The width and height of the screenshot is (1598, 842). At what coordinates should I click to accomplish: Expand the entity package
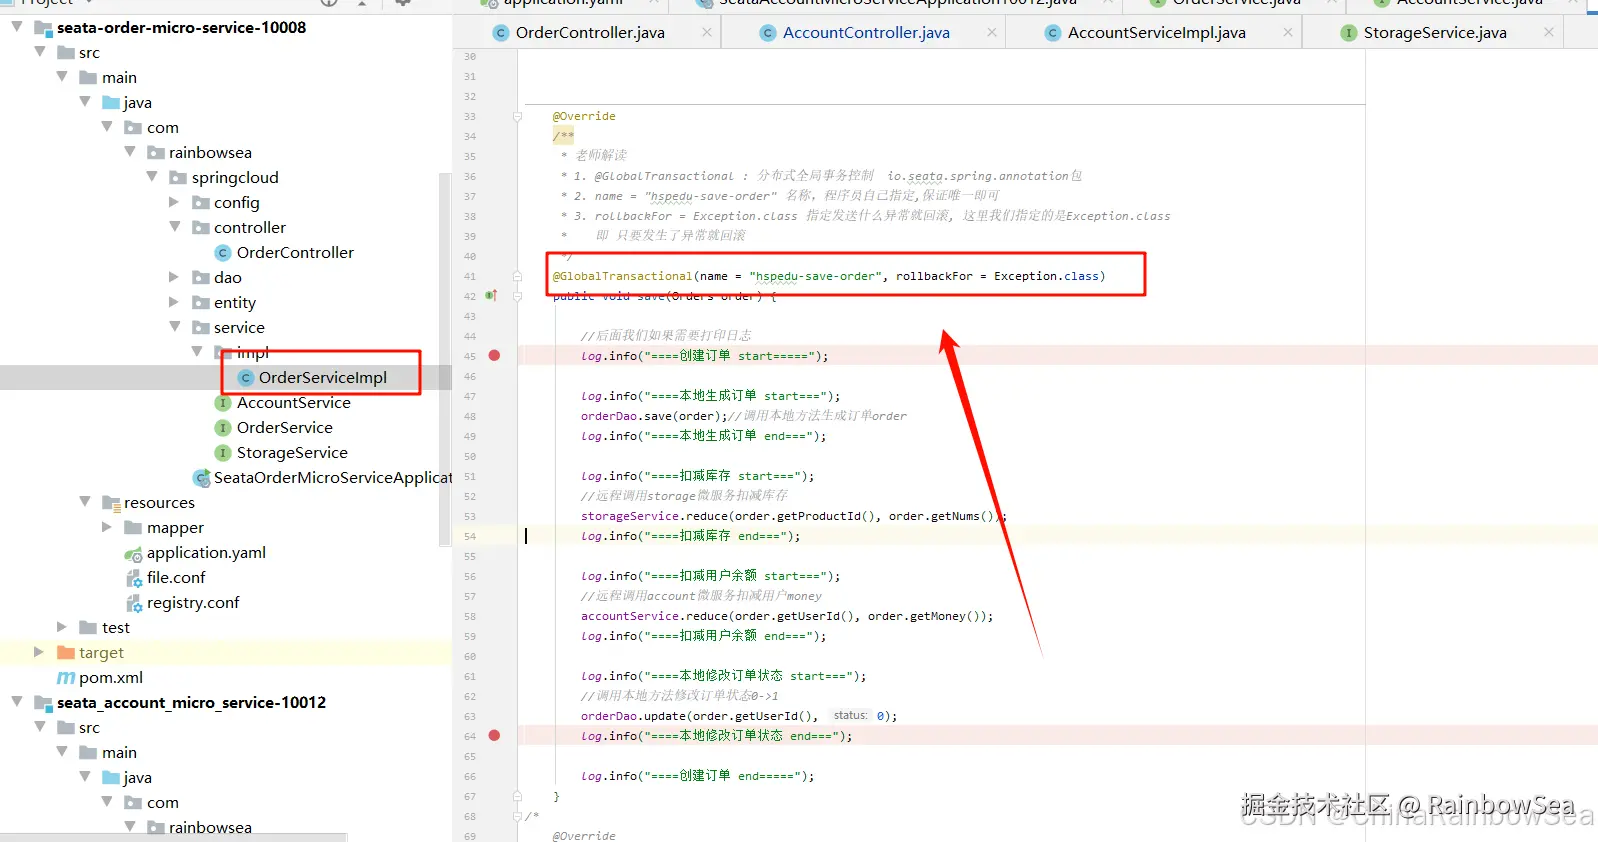174,302
